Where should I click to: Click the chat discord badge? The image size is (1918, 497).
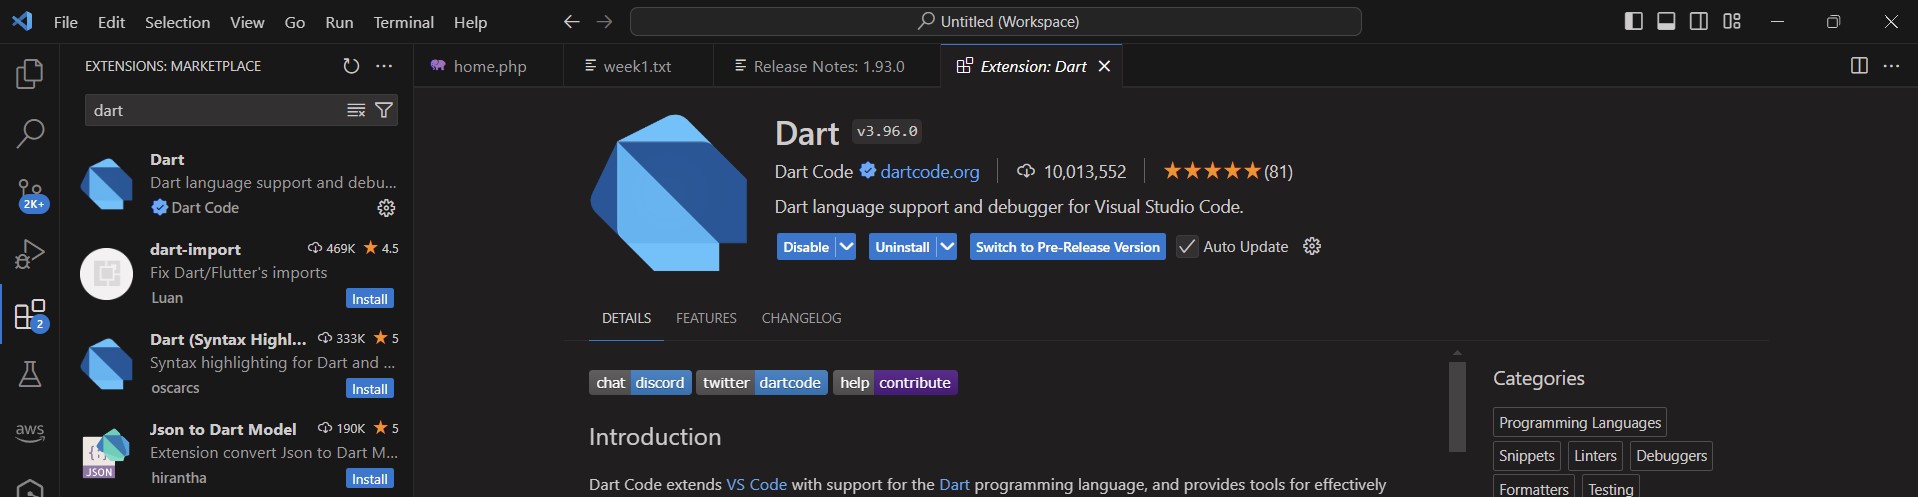640,382
